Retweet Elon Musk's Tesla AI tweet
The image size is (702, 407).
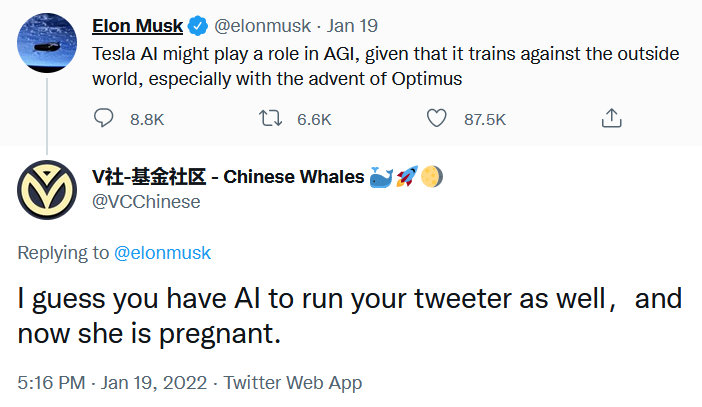coord(271,119)
